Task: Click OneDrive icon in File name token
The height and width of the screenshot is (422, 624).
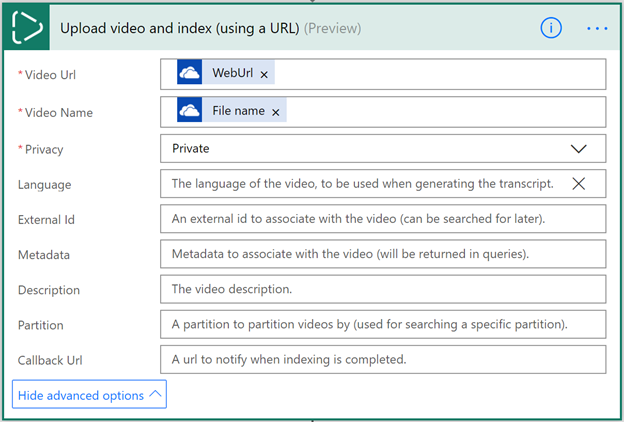Action: point(190,111)
